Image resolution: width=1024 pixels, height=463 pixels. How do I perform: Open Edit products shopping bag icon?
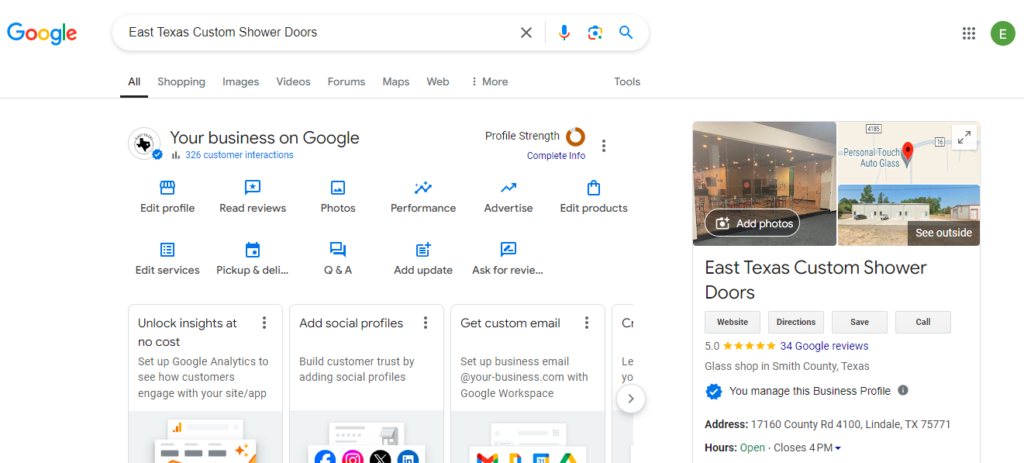tap(593, 188)
